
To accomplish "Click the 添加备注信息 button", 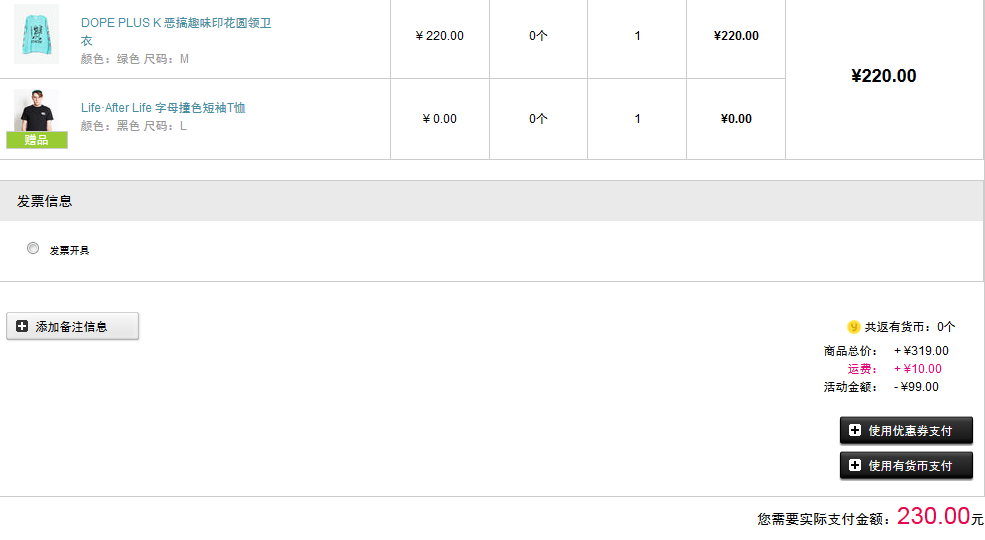I will click(x=72, y=327).
